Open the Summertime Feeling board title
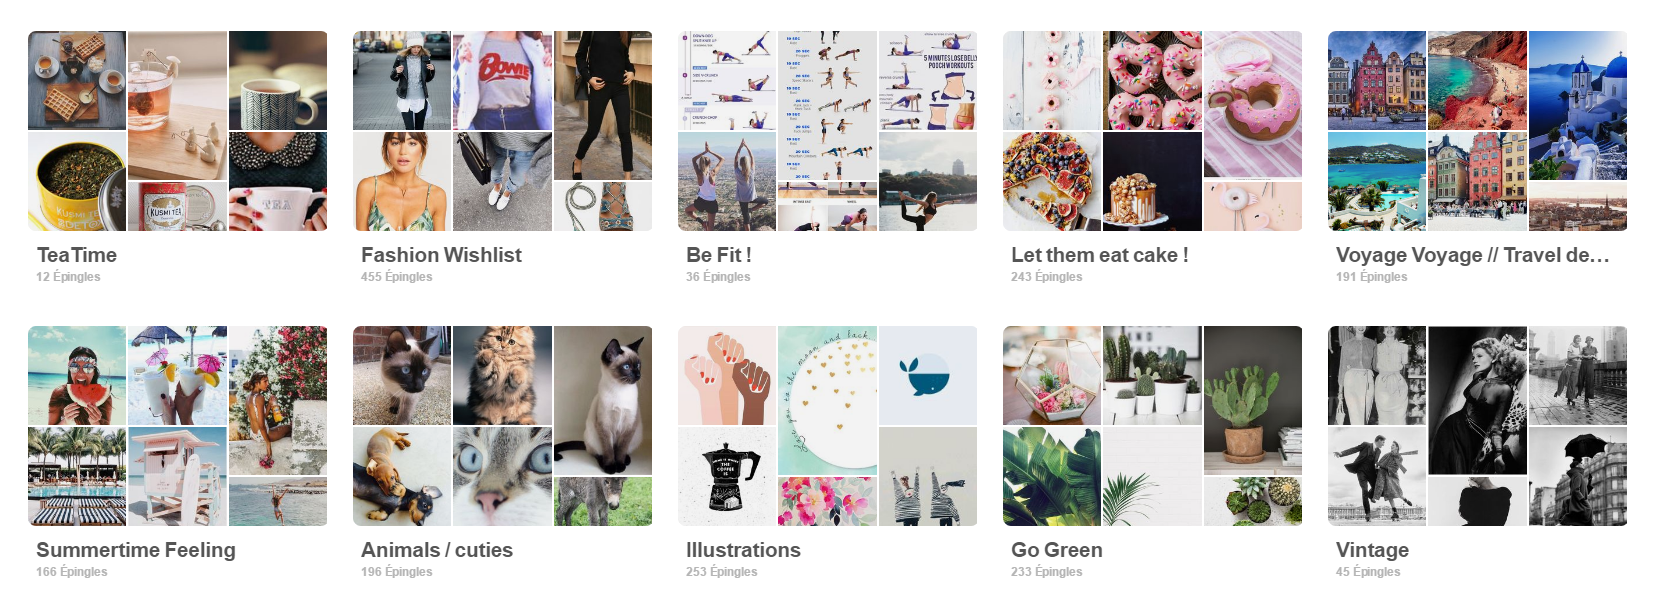 coord(136,550)
